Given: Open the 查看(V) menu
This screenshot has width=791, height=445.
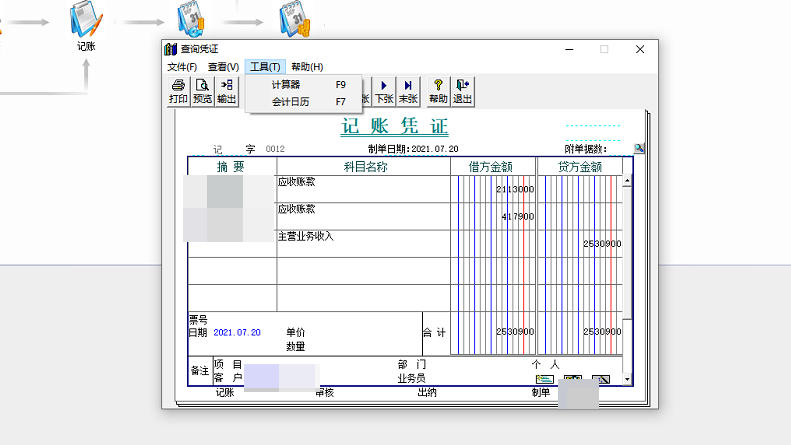Looking at the screenshot, I should pyautogui.click(x=223, y=67).
